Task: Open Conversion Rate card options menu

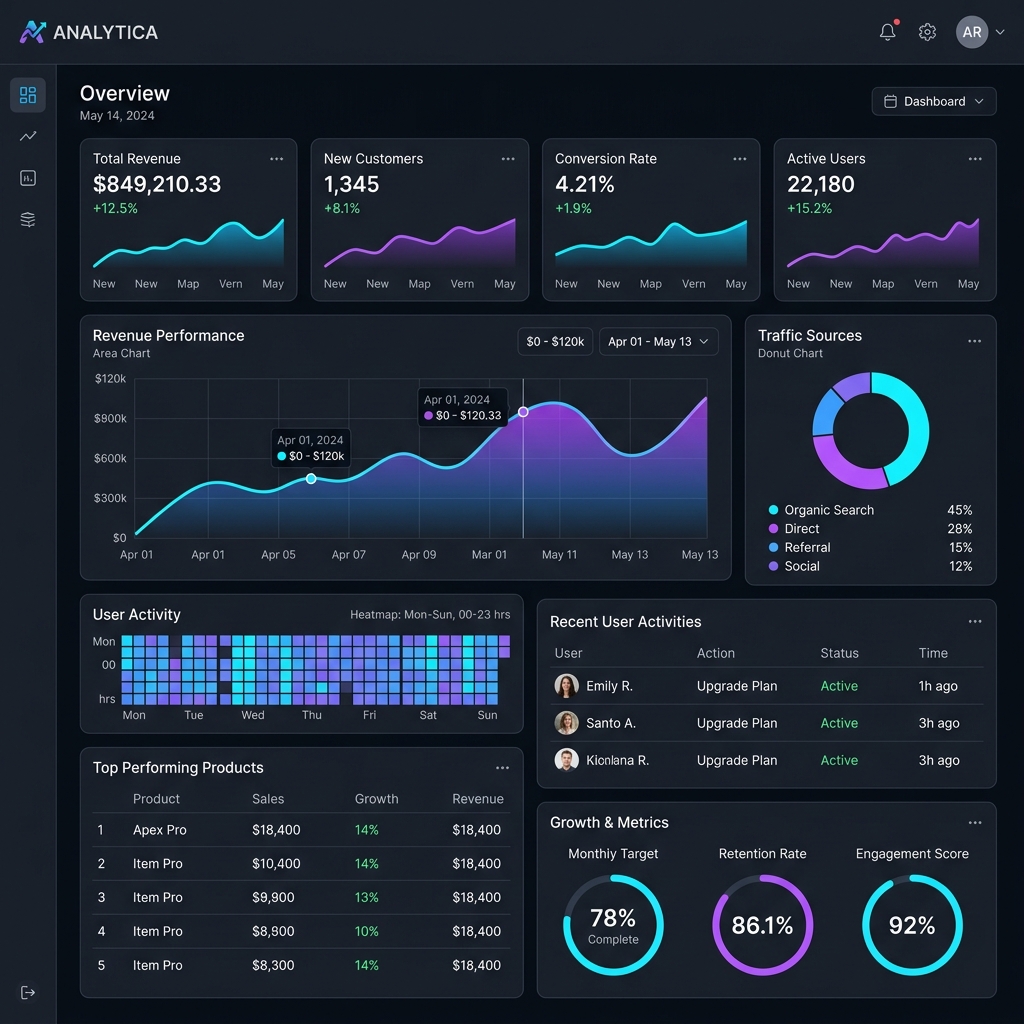Action: 739,159
